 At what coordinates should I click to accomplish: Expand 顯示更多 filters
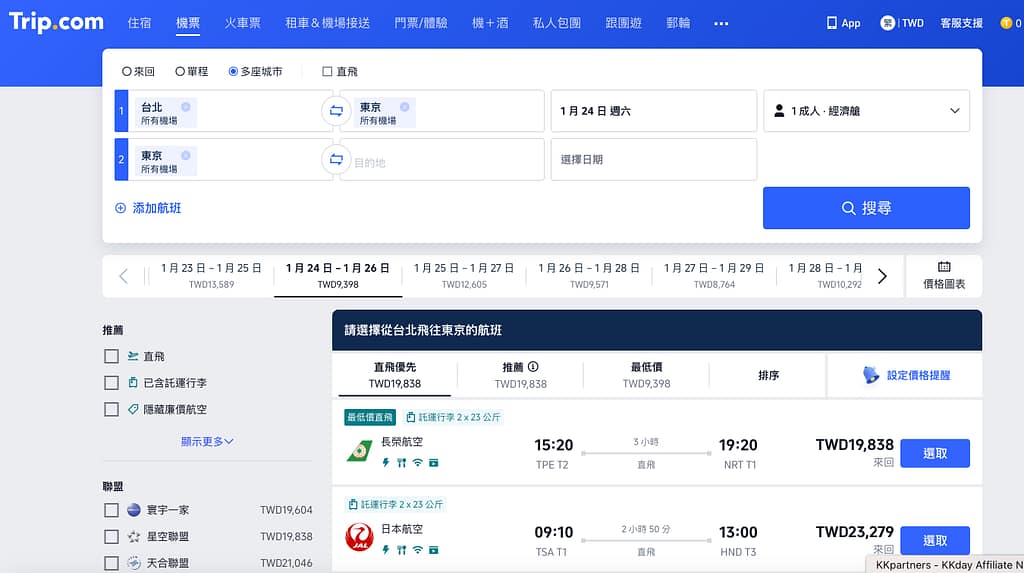(207, 442)
